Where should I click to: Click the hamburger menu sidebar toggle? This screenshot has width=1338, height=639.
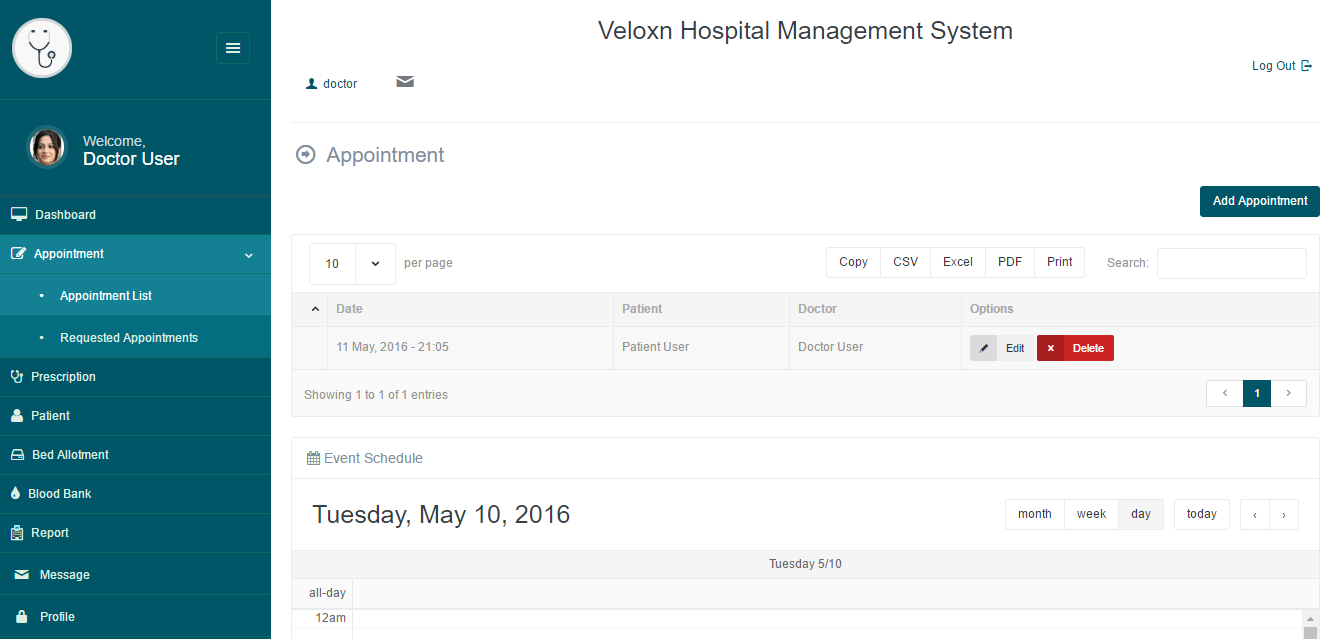tap(233, 48)
